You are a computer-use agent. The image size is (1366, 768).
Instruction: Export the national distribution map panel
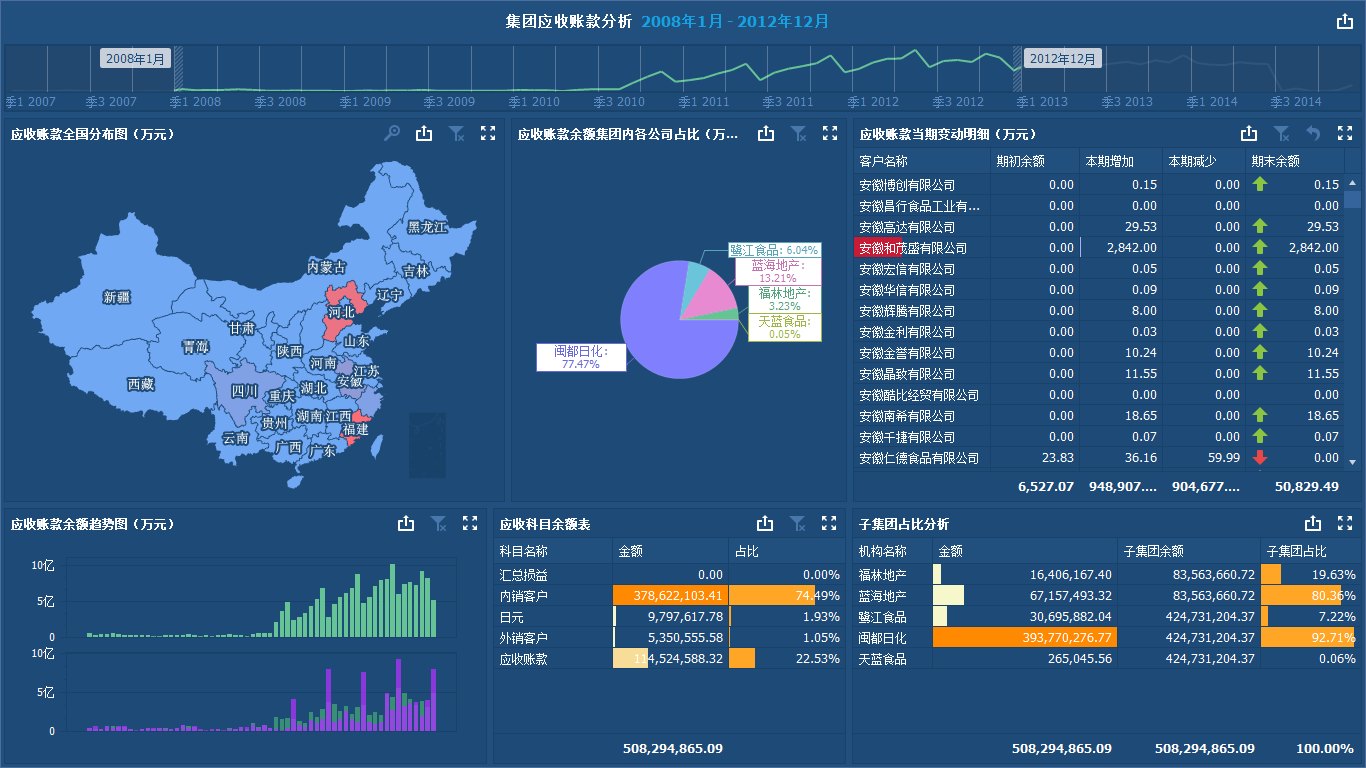[x=424, y=133]
